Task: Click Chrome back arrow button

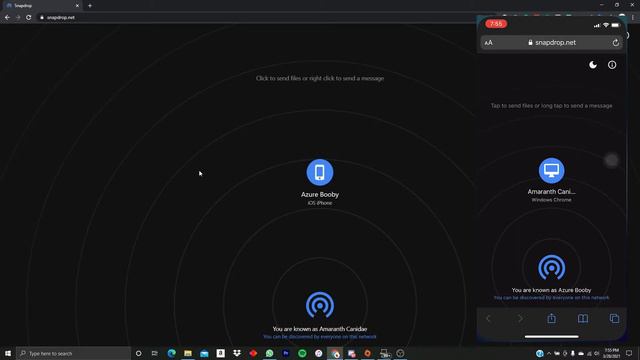Action: click(7, 18)
